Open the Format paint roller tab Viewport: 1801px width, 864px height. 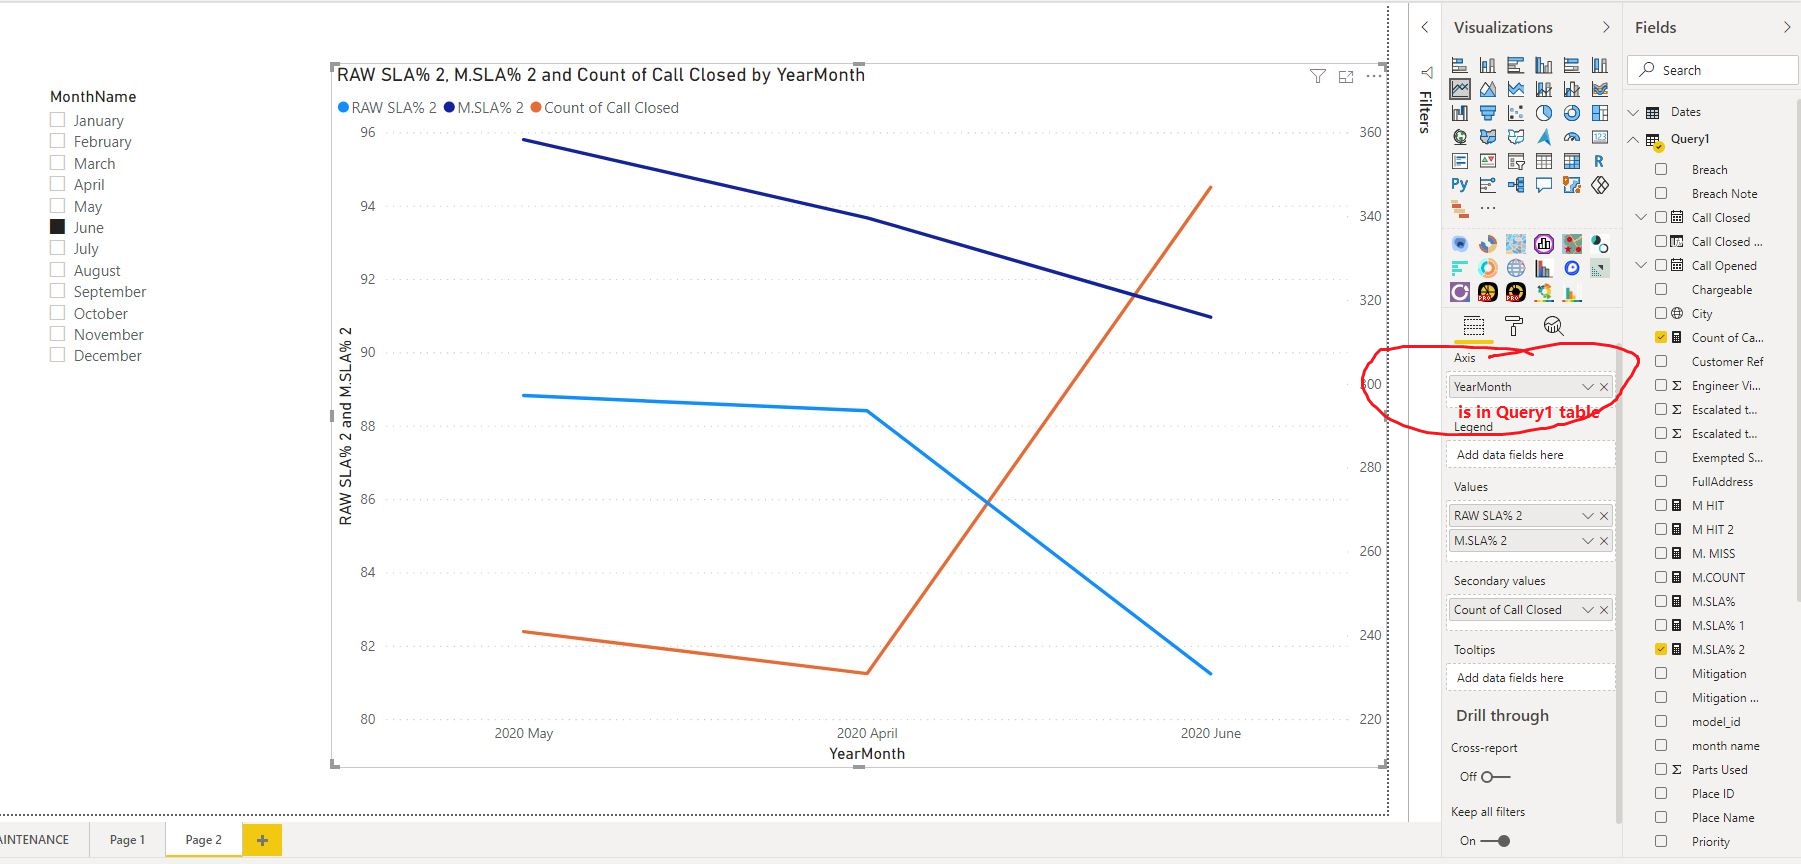[1513, 326]
